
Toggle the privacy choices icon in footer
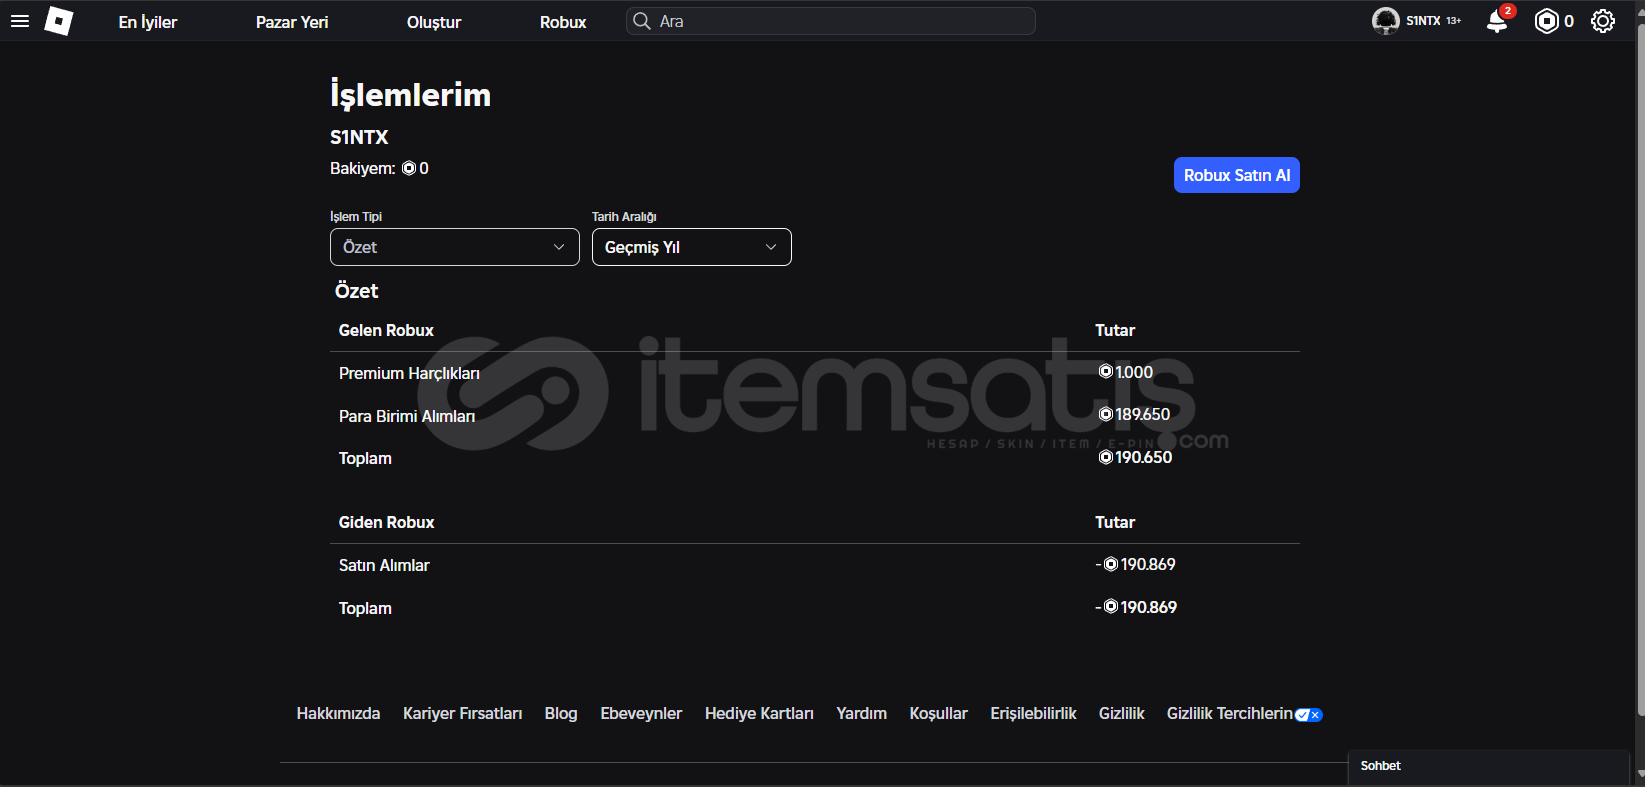[x=1308, y=714]
